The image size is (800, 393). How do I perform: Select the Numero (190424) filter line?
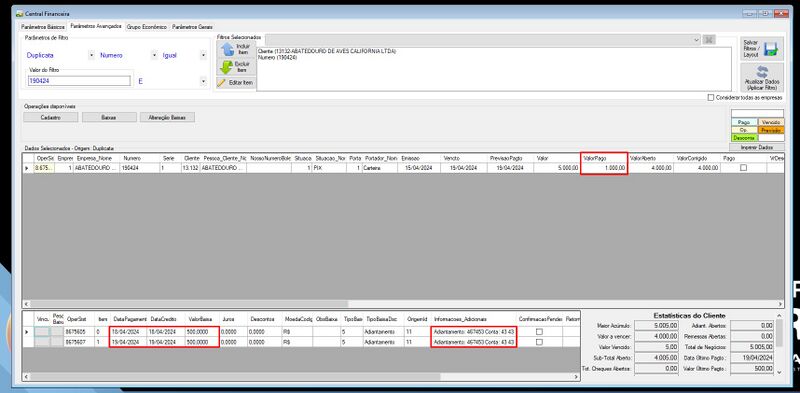point(278,57)
